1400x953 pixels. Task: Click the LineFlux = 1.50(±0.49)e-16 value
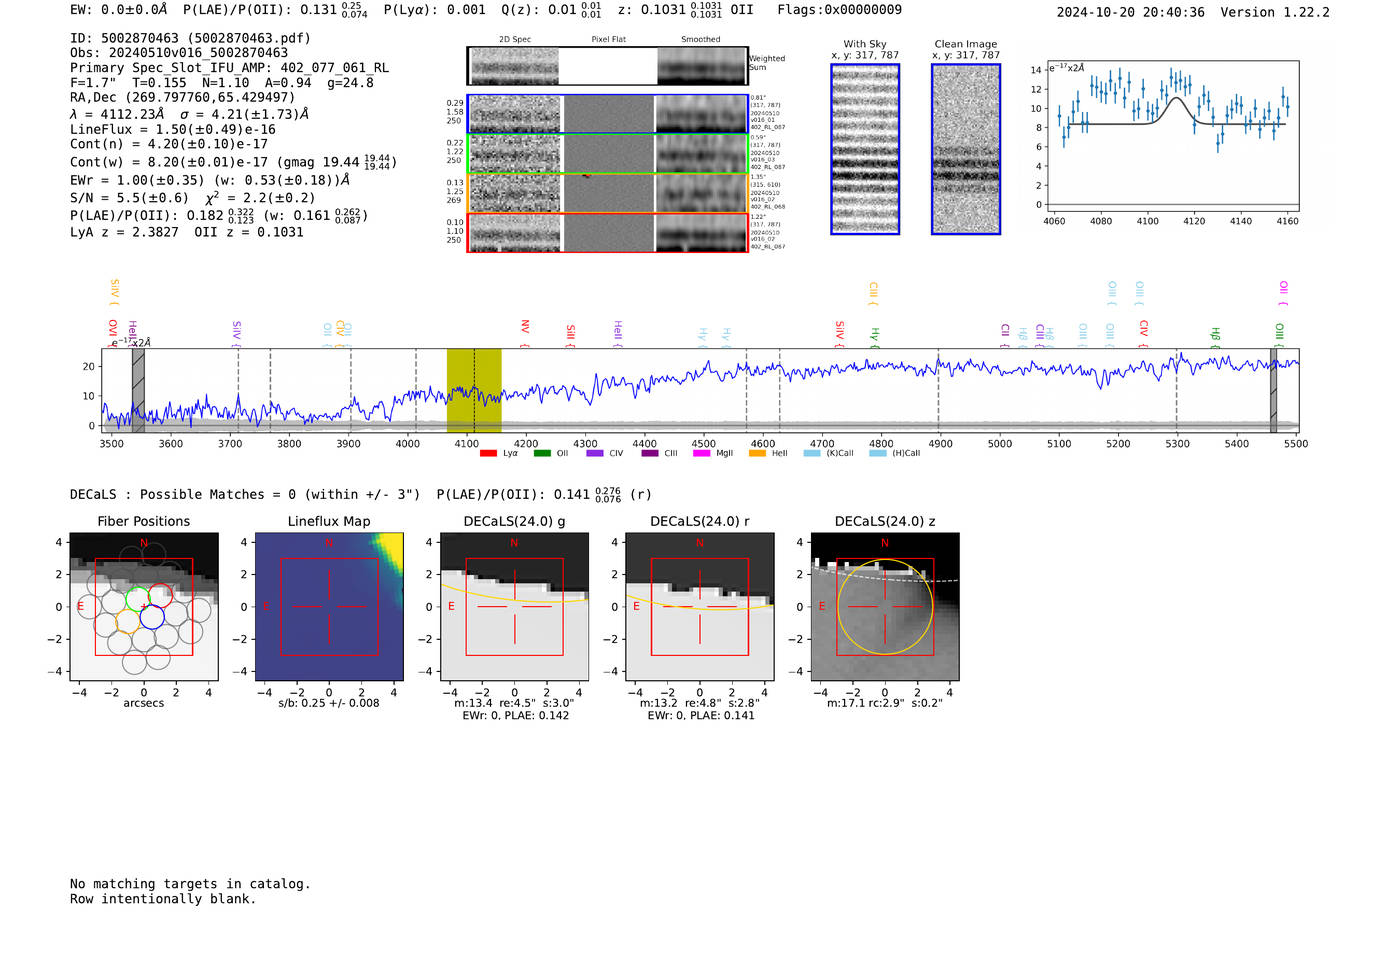click(x=173, y=129)
